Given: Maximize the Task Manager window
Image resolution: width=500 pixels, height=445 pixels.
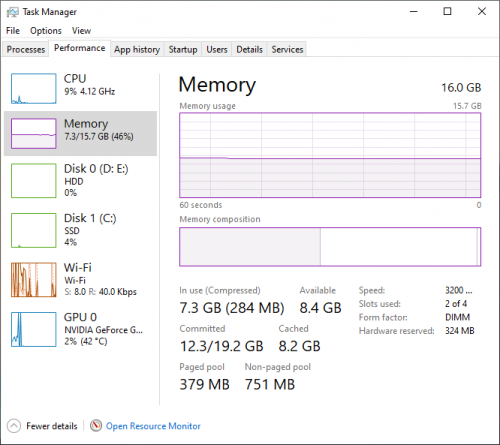Looking at the screenshot, I should [447, 12].
